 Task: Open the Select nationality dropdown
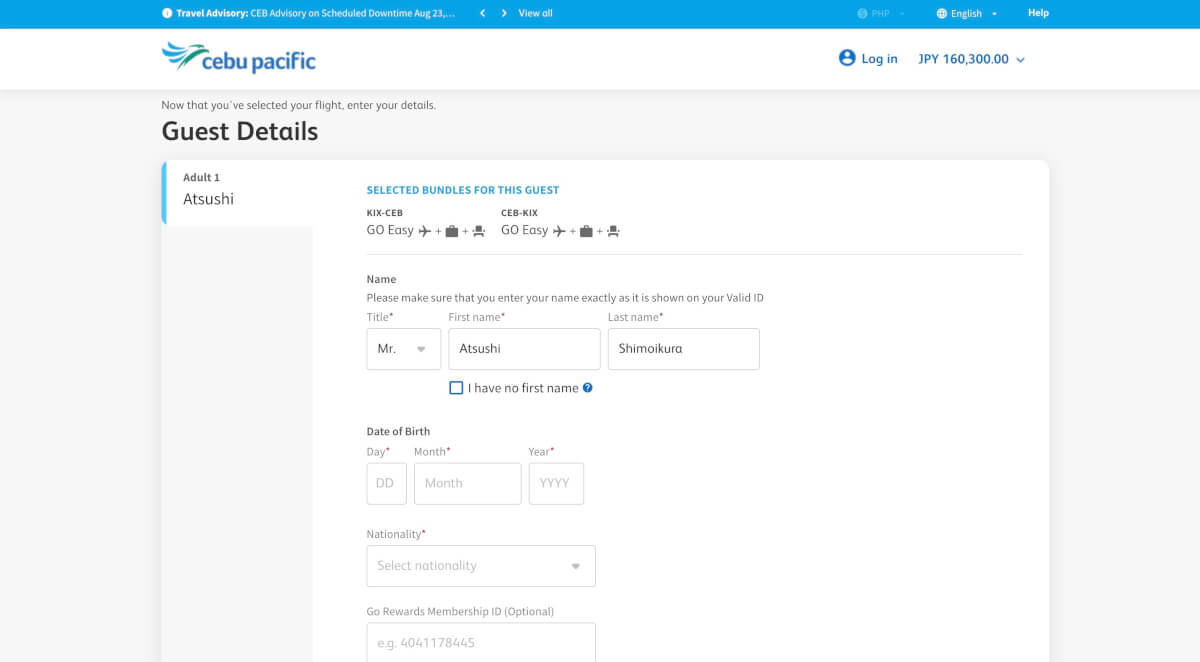click(x=481, y=566)
